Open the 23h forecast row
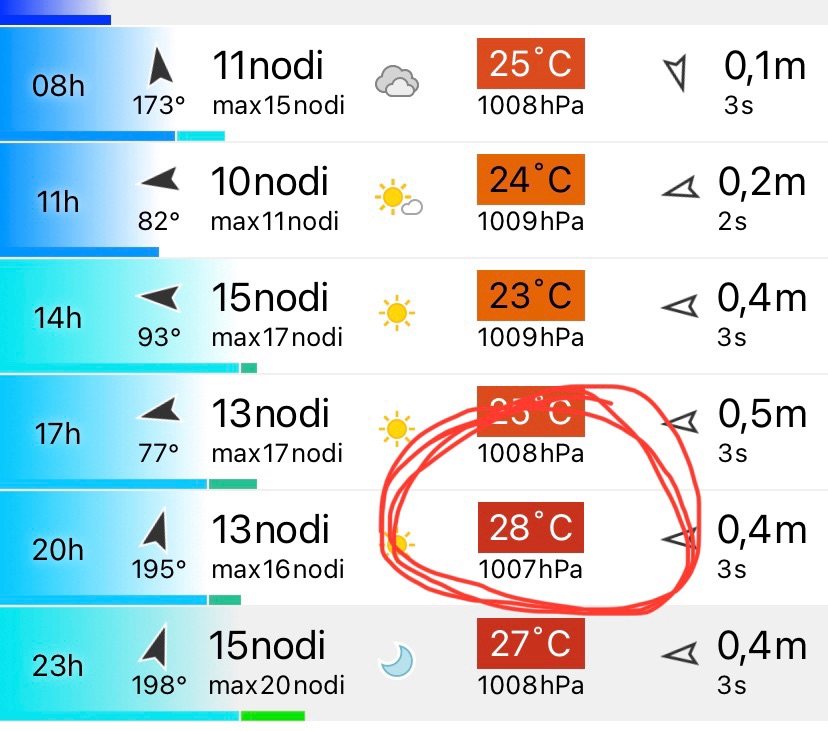This screenshot has height=731, width=828. [x=414, y=662]
